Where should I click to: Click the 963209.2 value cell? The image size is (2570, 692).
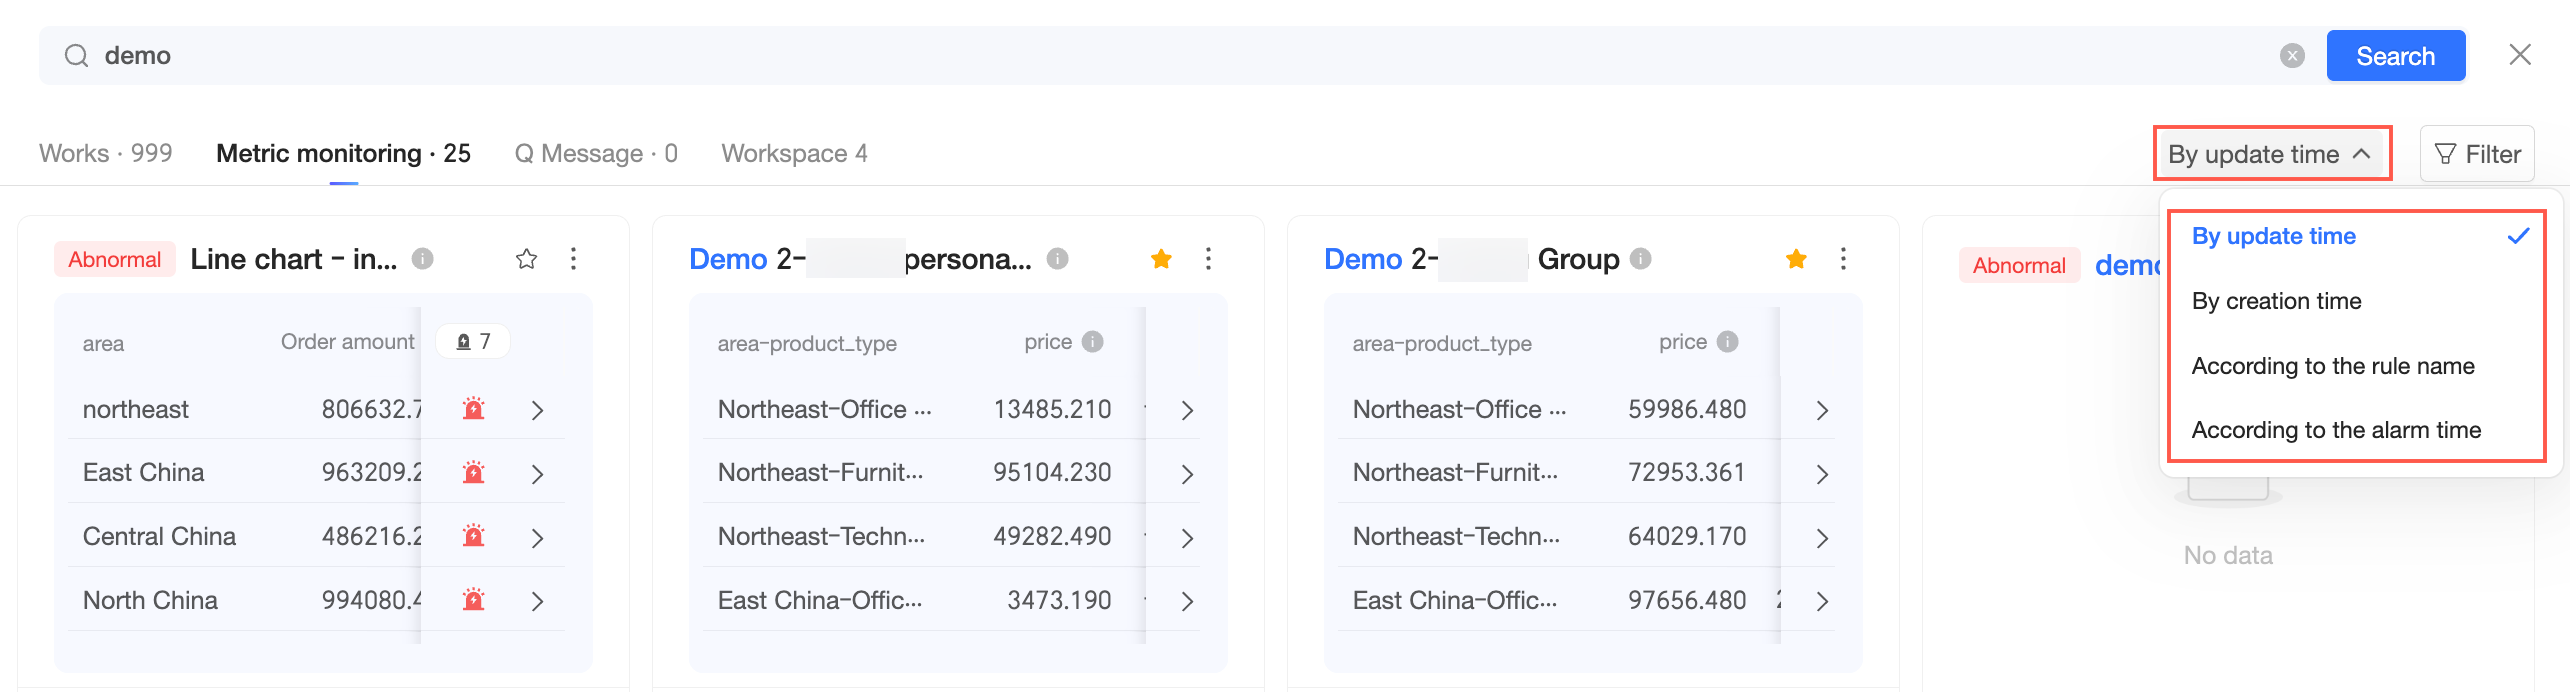click(x=372, y=473)
